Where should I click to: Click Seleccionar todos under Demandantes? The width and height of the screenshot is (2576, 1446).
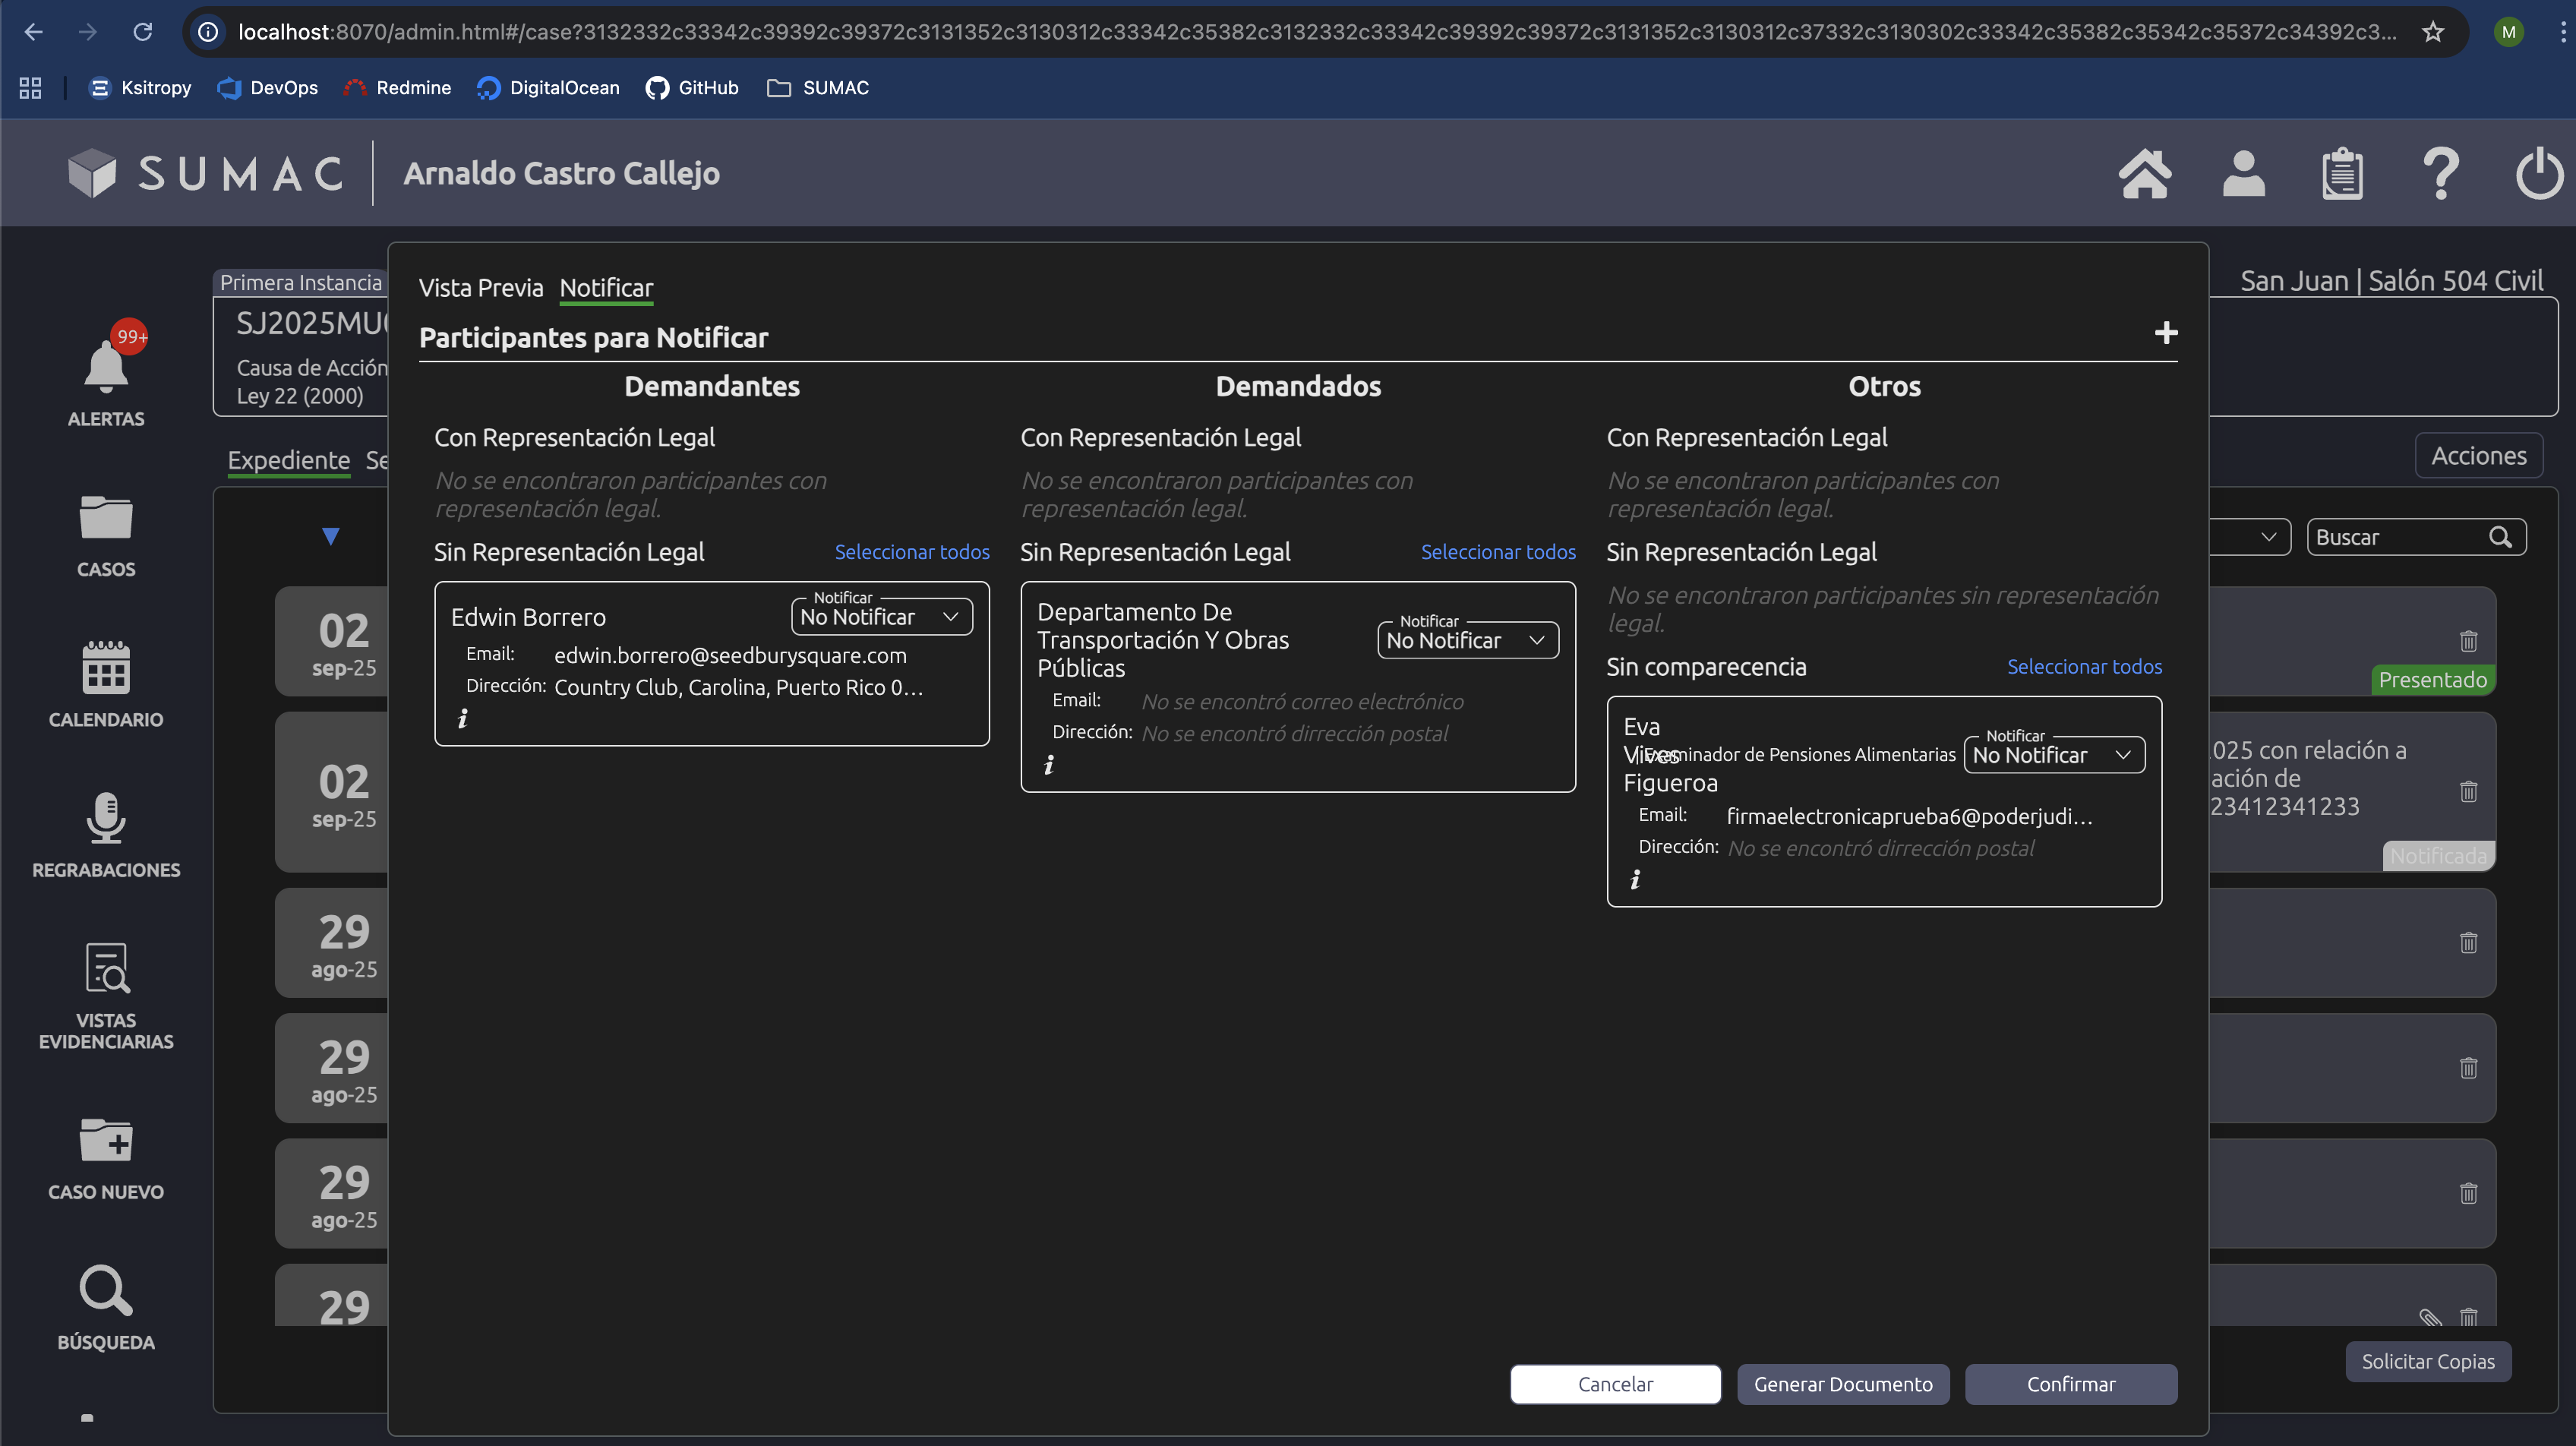(911, 552)
